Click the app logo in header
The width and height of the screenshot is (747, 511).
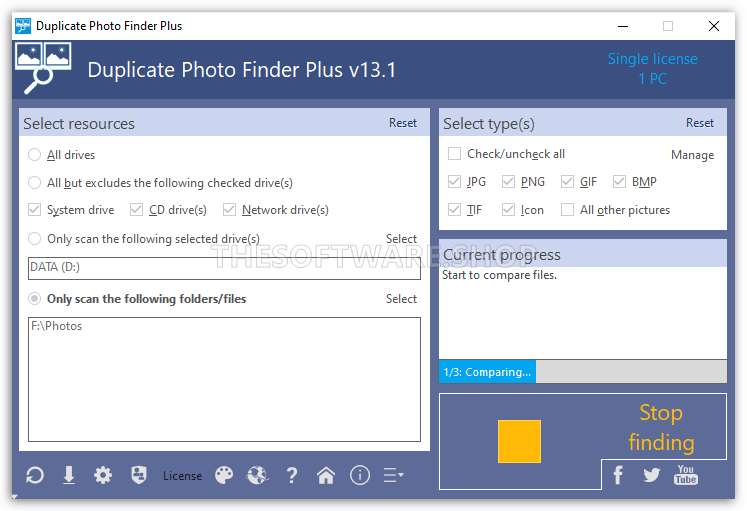pyautogui.click(x=43, y=68)
